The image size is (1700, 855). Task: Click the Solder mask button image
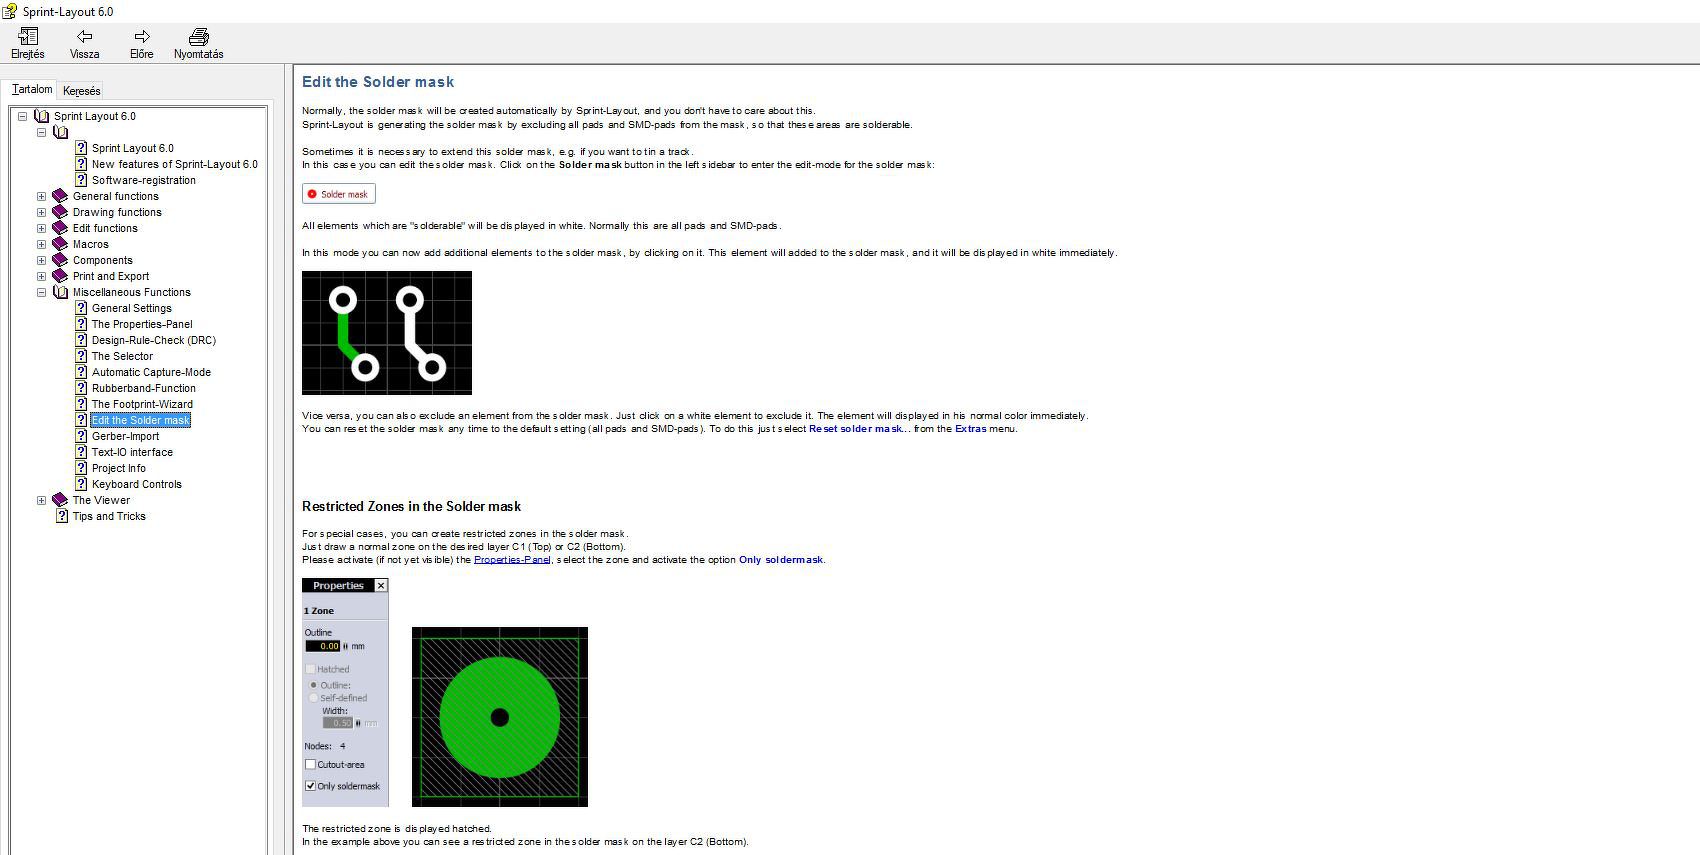pyautogui.click(x=339, y=194)
